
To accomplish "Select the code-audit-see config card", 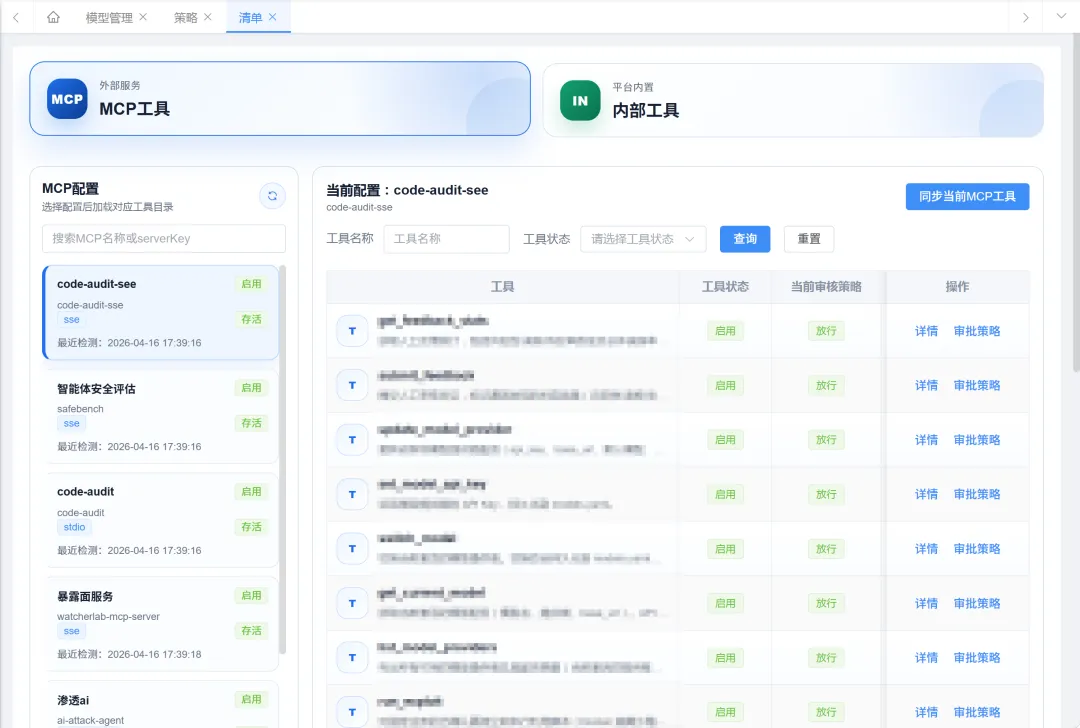I will coord(160,313).
